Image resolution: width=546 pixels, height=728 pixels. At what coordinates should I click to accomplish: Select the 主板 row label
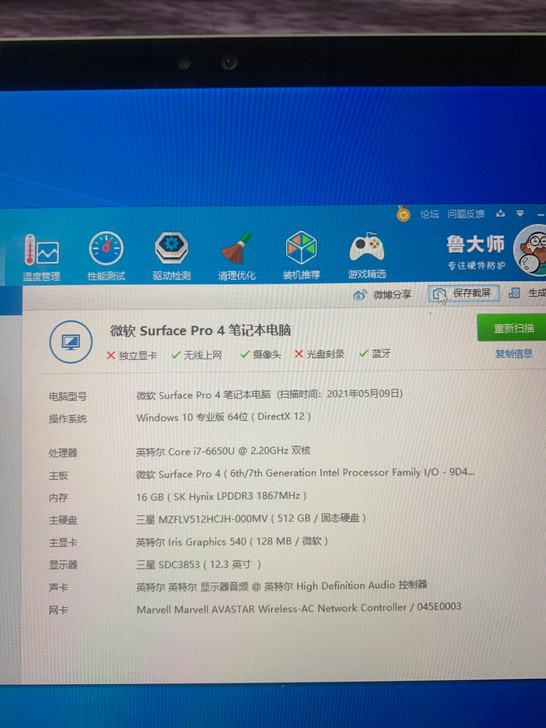pyautogui.click(x=58, y=475)
